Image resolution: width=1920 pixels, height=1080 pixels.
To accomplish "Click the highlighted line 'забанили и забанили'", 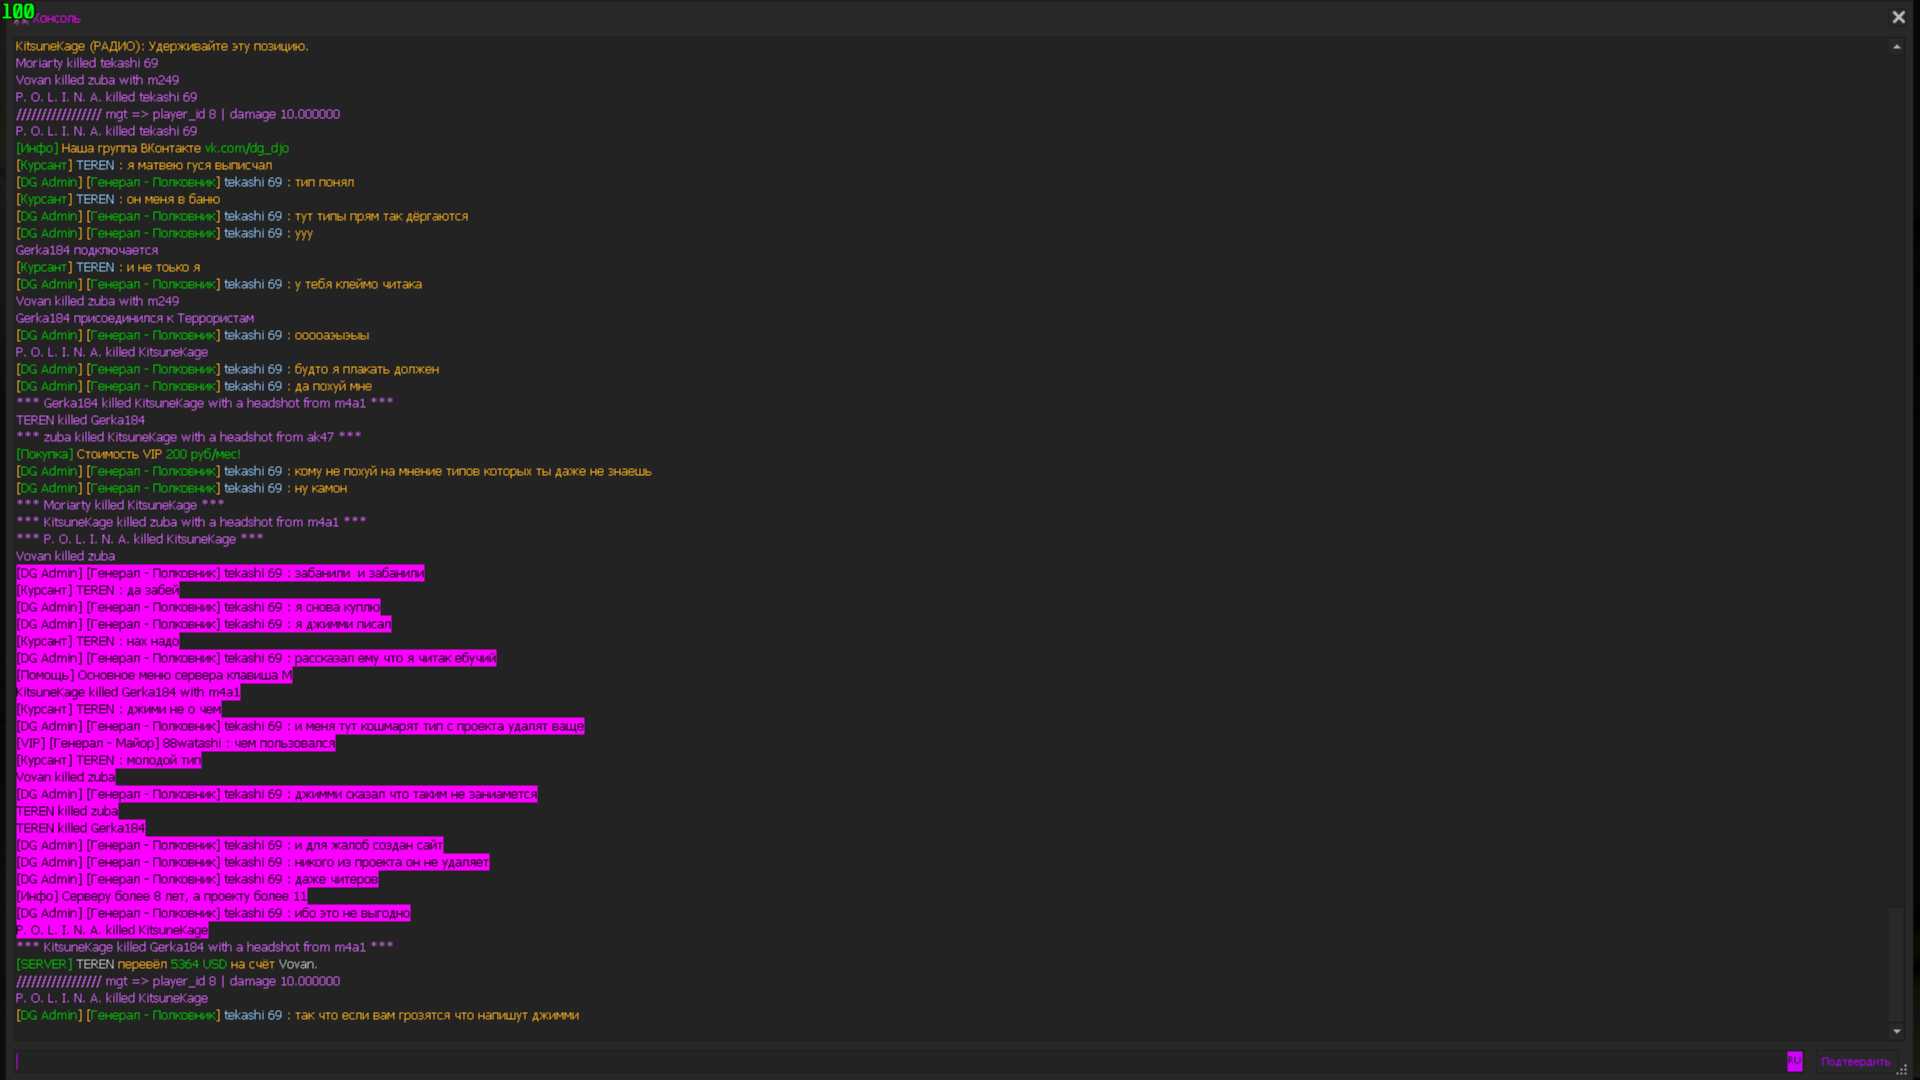I will click(x=220, y=573).
